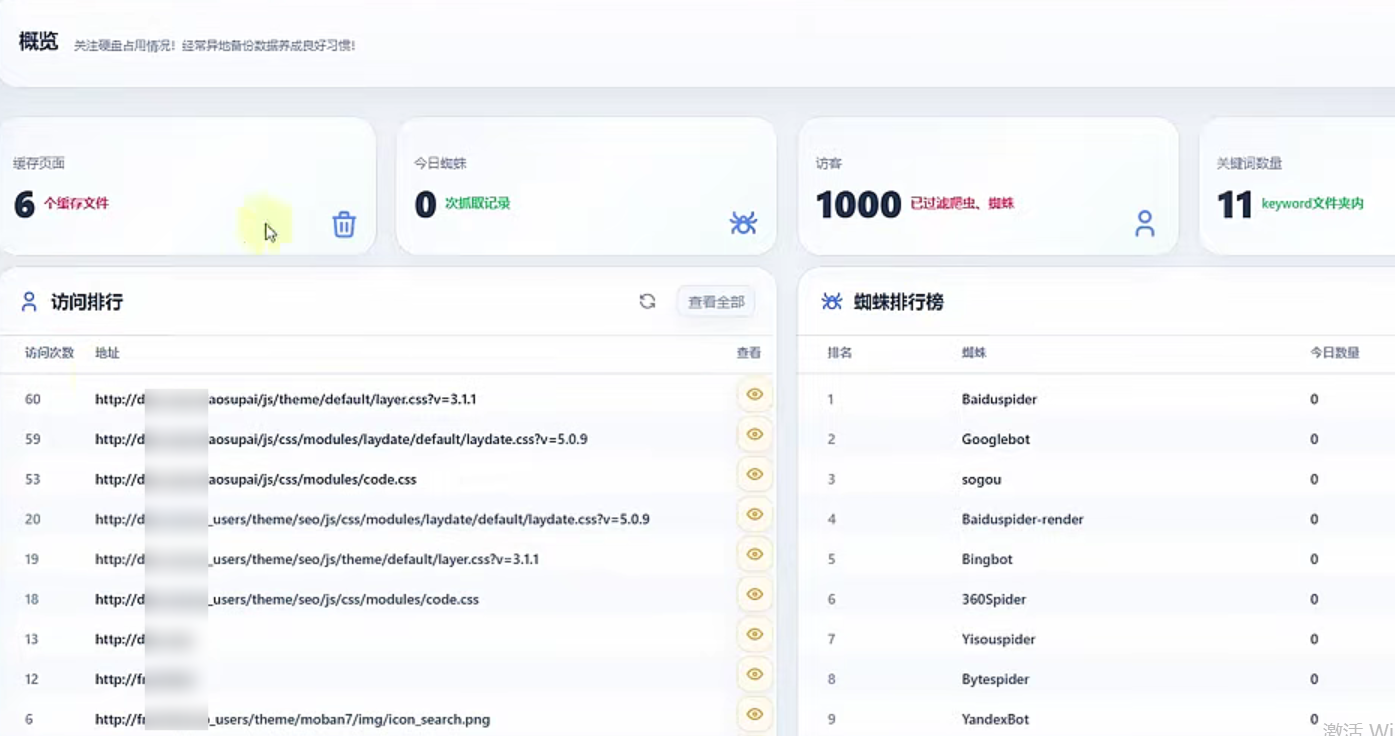Screen dimensions: 1395x736
Task: Open the aosupai/js/css/modules/code.css address
Action: [256, 479]
